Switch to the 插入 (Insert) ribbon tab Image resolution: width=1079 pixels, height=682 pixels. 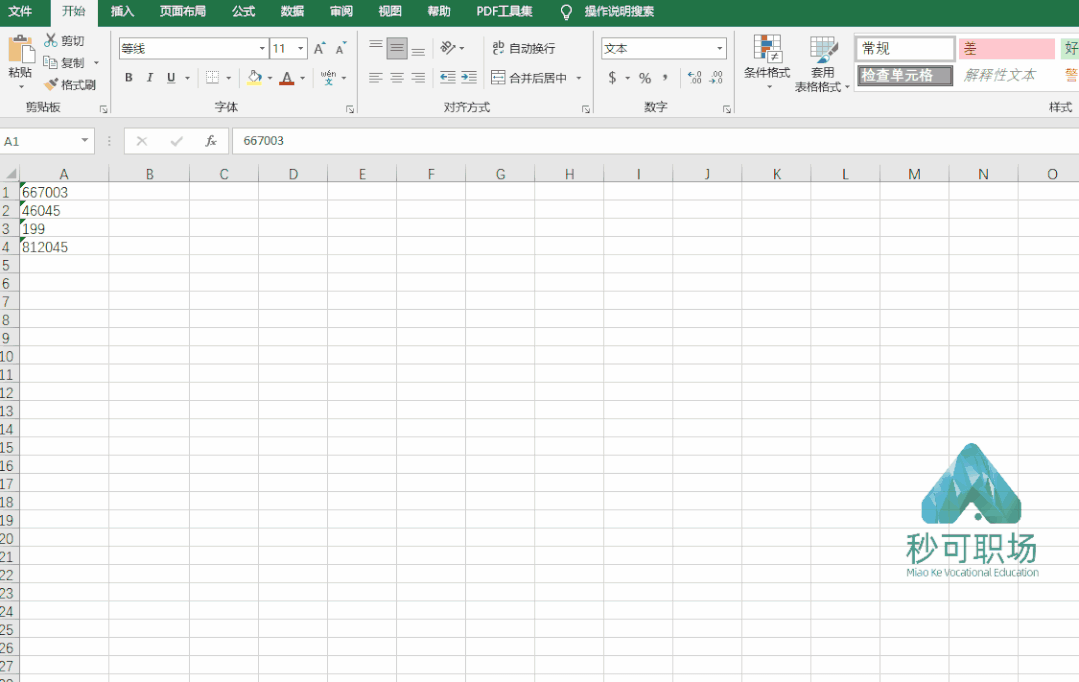coord(122,12)
